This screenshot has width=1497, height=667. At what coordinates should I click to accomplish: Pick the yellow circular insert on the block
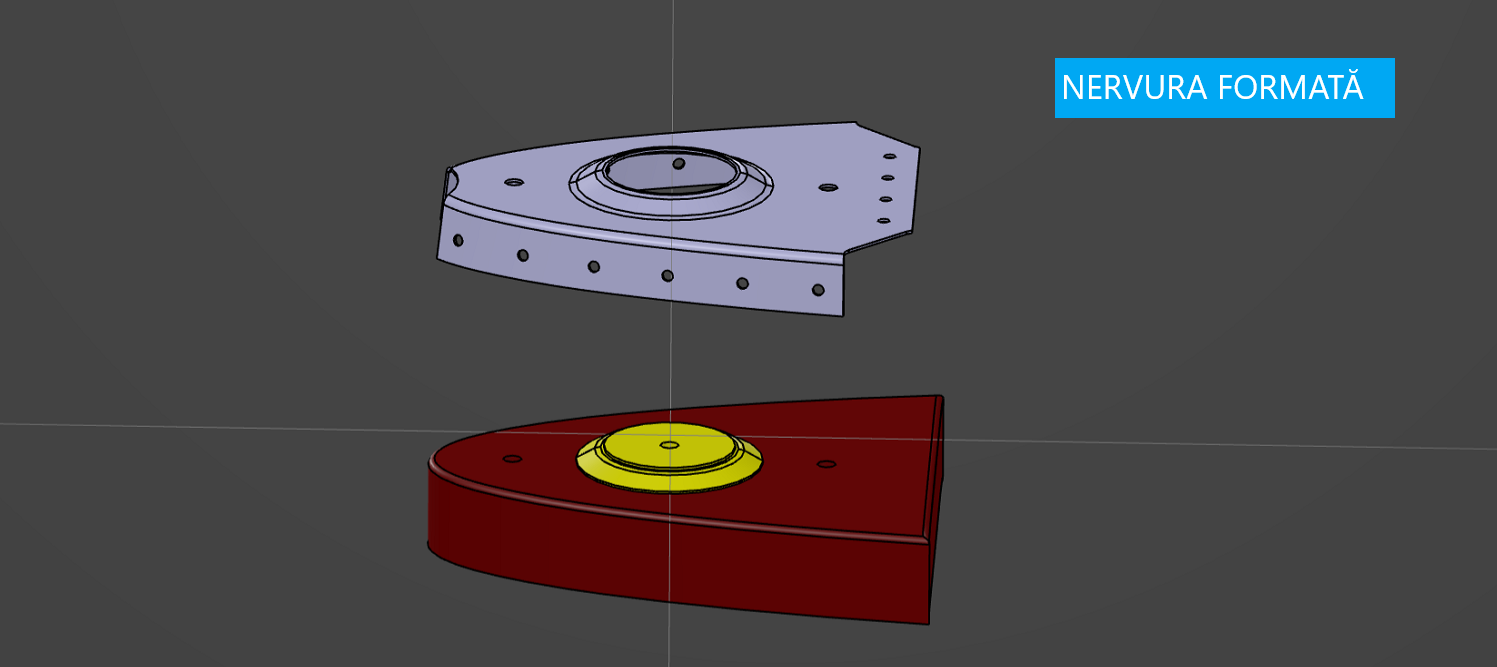(x=669, y=456)
